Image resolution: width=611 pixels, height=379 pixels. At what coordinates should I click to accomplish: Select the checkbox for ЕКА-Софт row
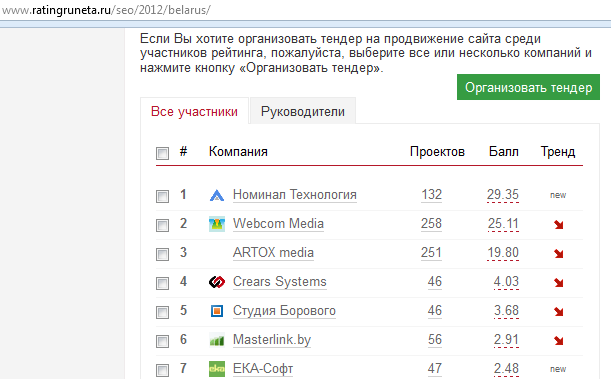coord(162,370)
